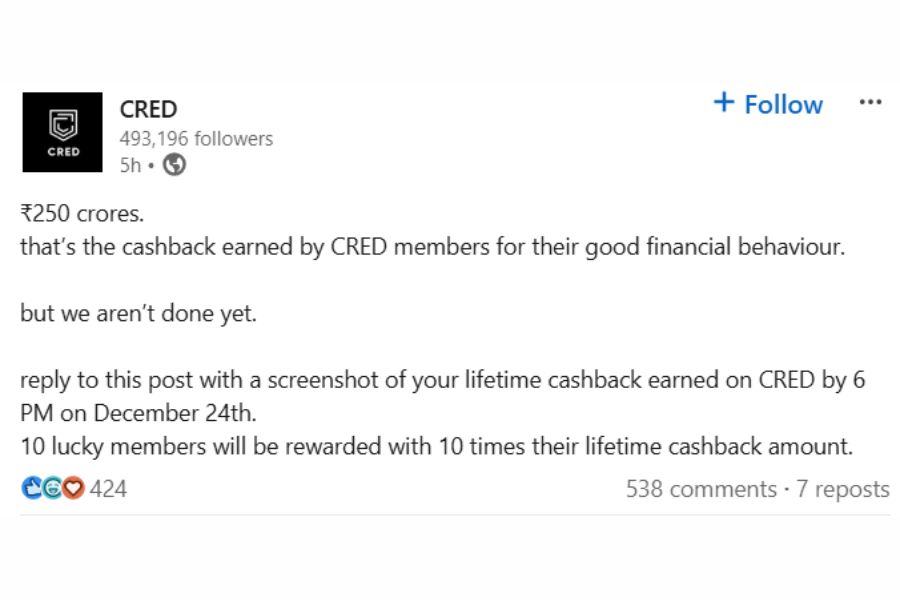The height and width of the screenshot is (600, 900).
Task: Click the '₹250 crores.' text line
Action: pos(82,215)
